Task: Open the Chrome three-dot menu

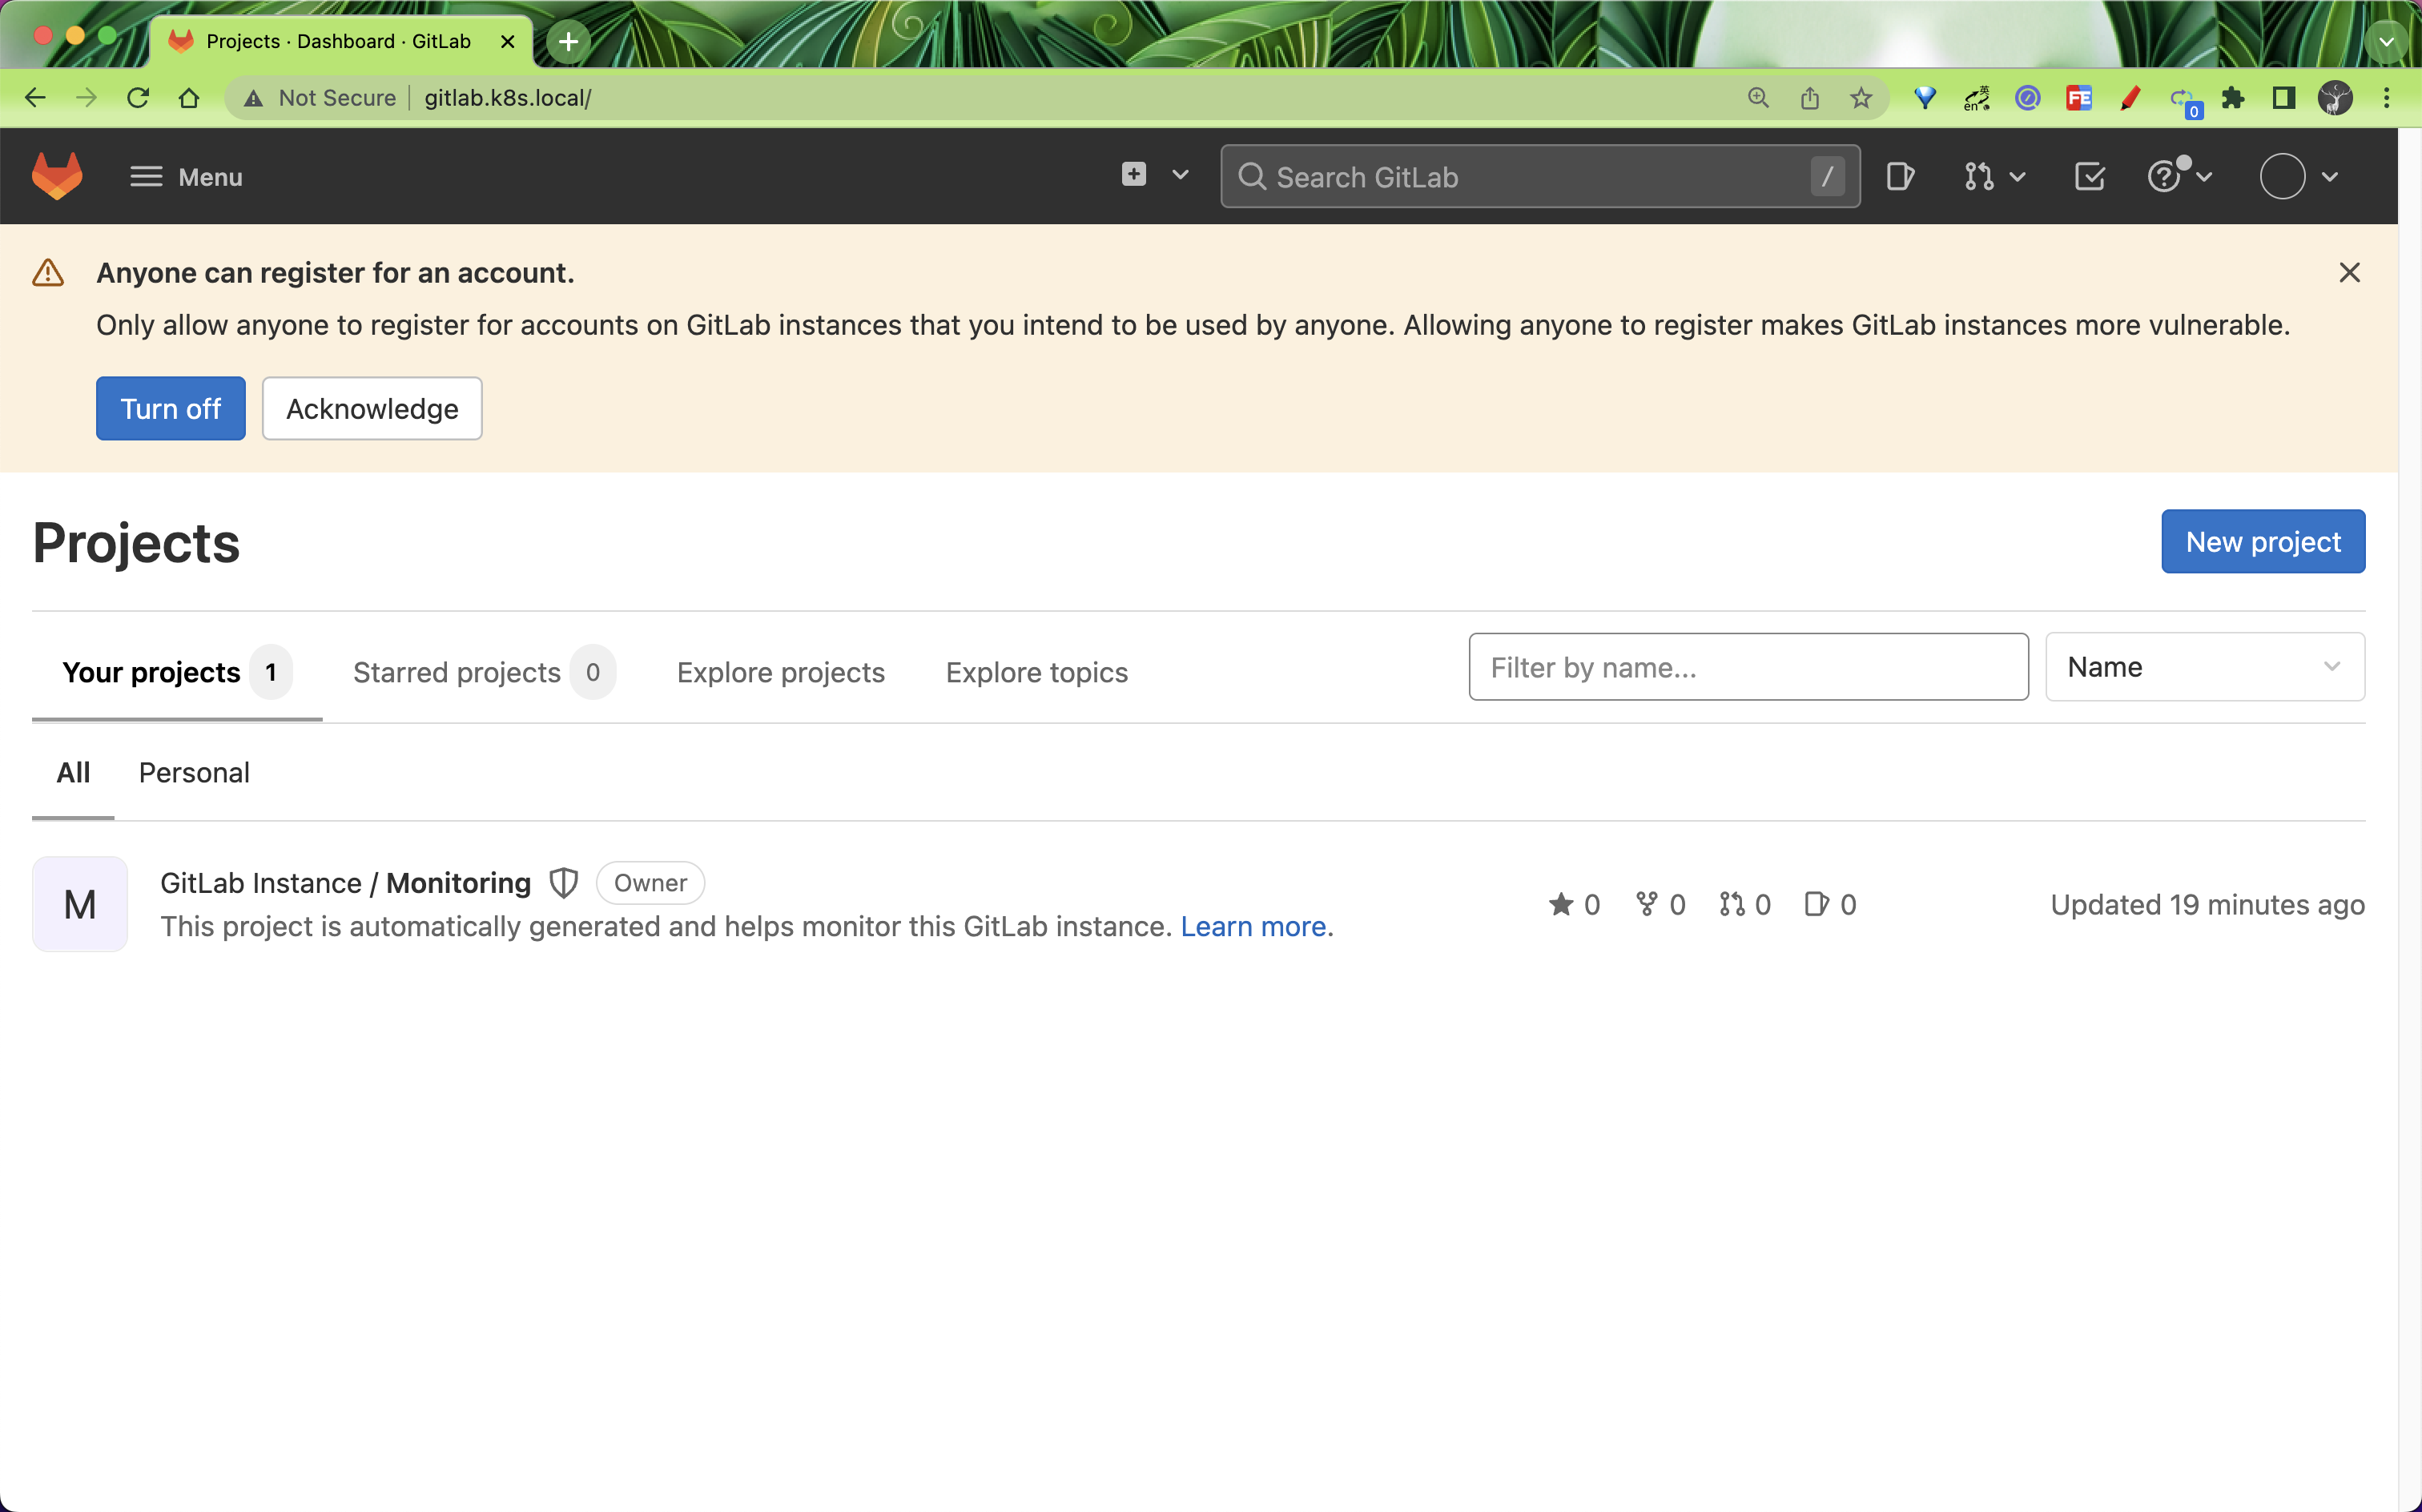Action: tap(2387, 98)
